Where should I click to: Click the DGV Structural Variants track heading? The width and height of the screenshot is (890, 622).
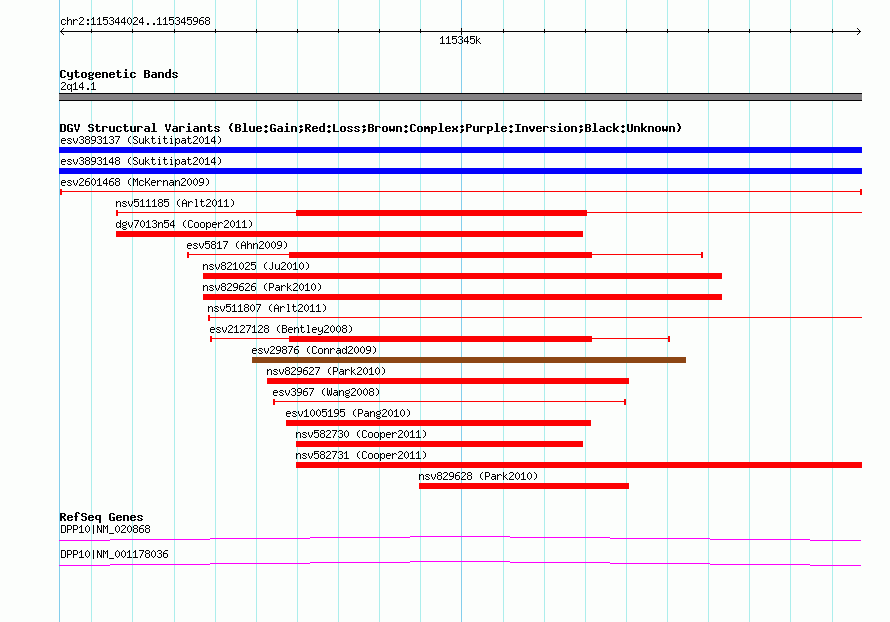tap(371, 128)
